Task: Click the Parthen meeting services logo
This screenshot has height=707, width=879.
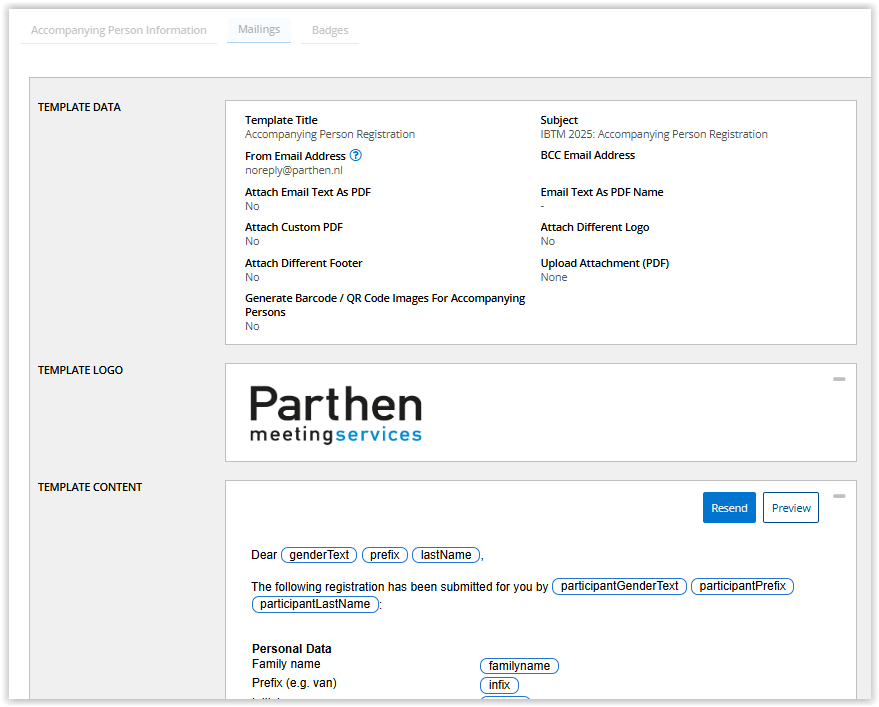Action: point(336,414)
